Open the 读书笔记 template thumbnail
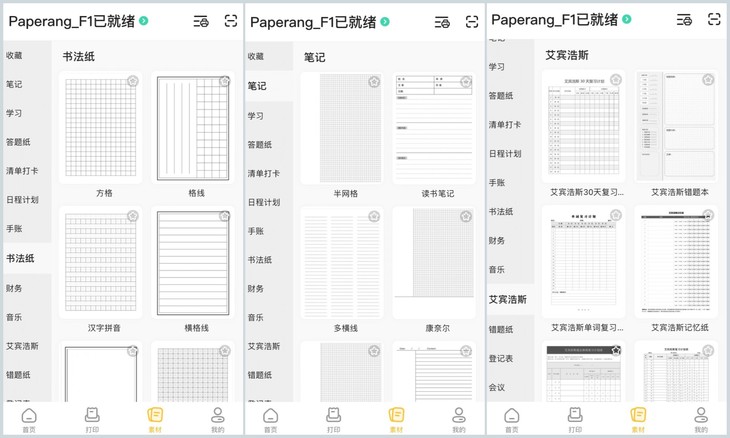 (434, 128)
